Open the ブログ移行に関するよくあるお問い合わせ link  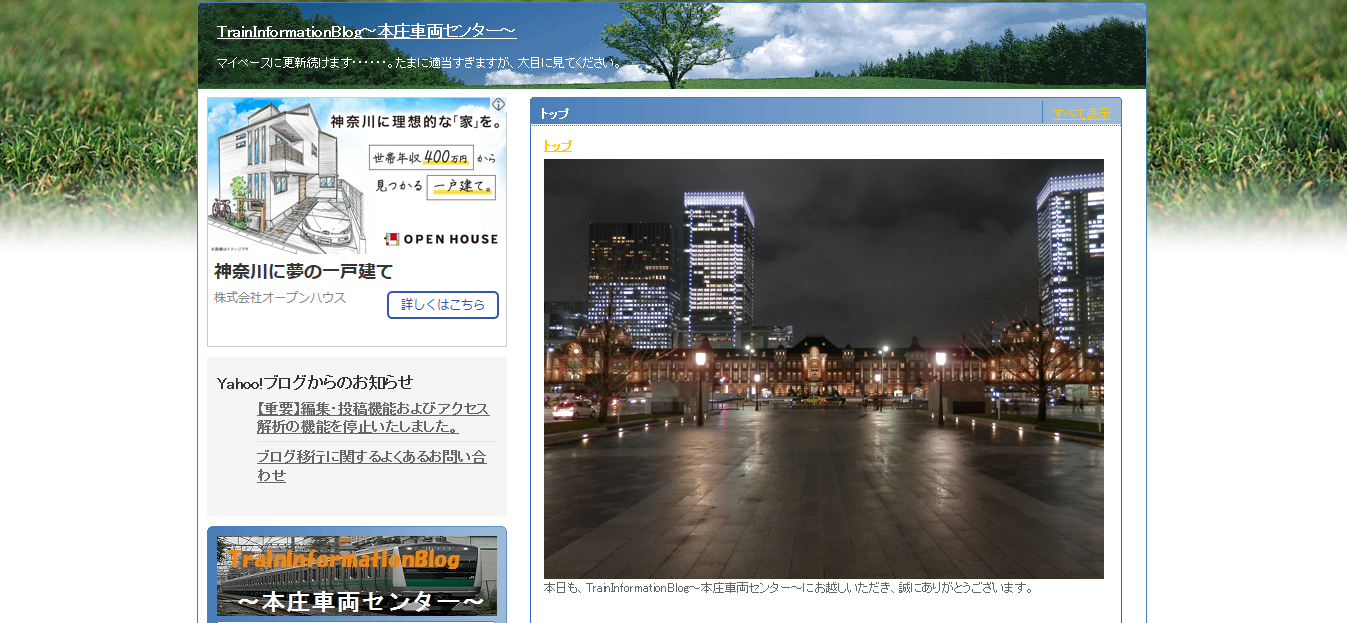tap(371, 466)
